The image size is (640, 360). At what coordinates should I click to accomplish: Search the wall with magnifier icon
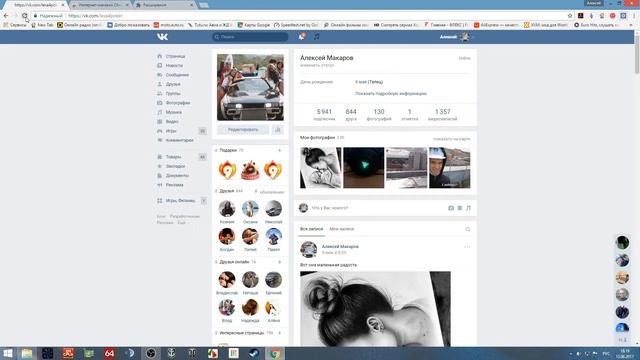468,229
